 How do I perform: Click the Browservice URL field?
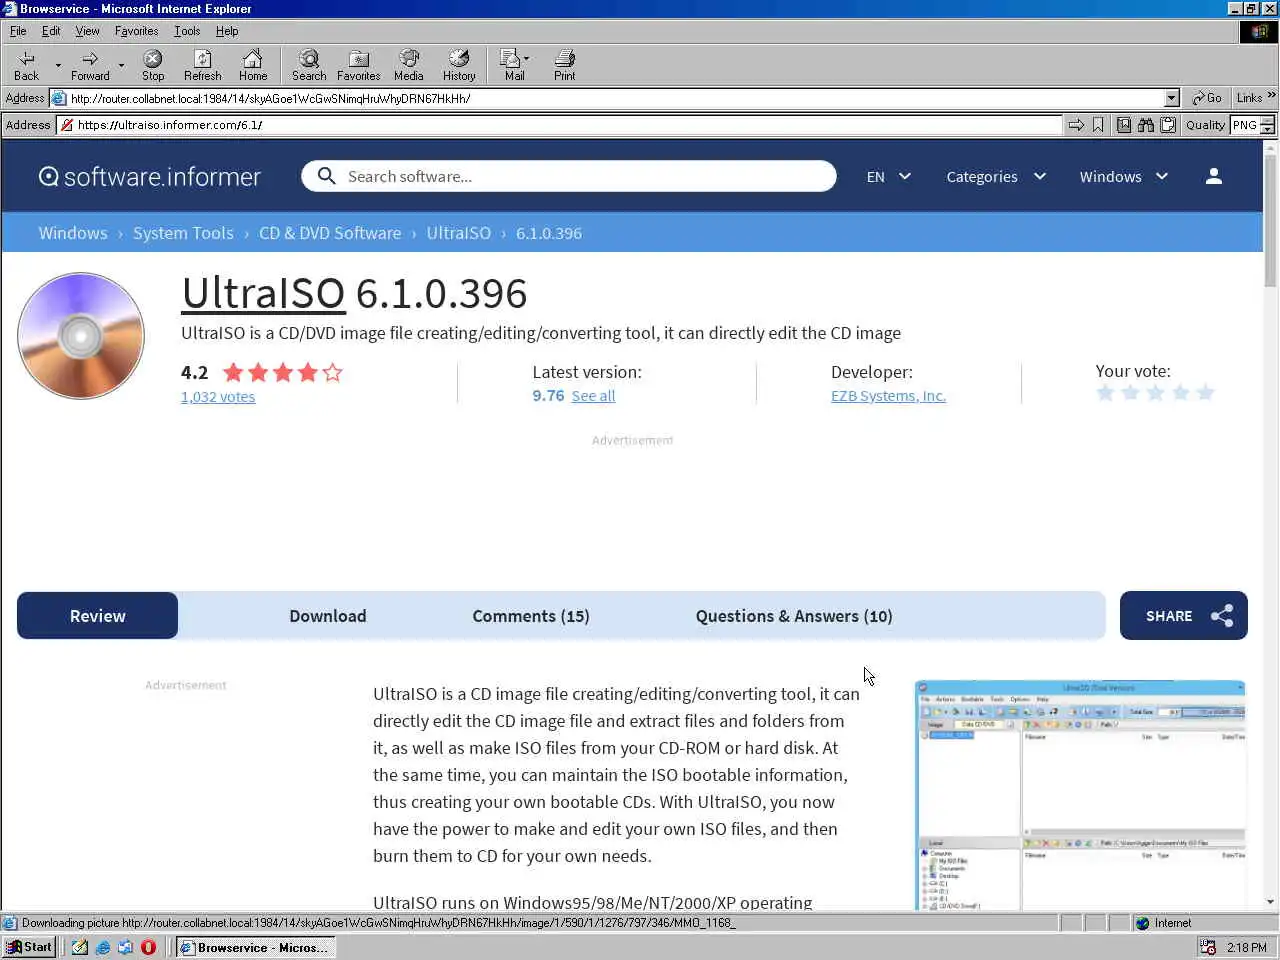(560, 125)
